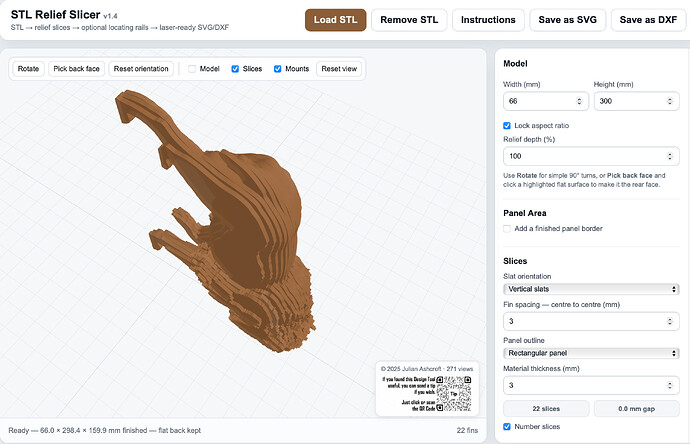Screen dimensions: 690x444
Task: Click the Relief depth (%) field
Action: pyautogui.click(x=591, y=156)
